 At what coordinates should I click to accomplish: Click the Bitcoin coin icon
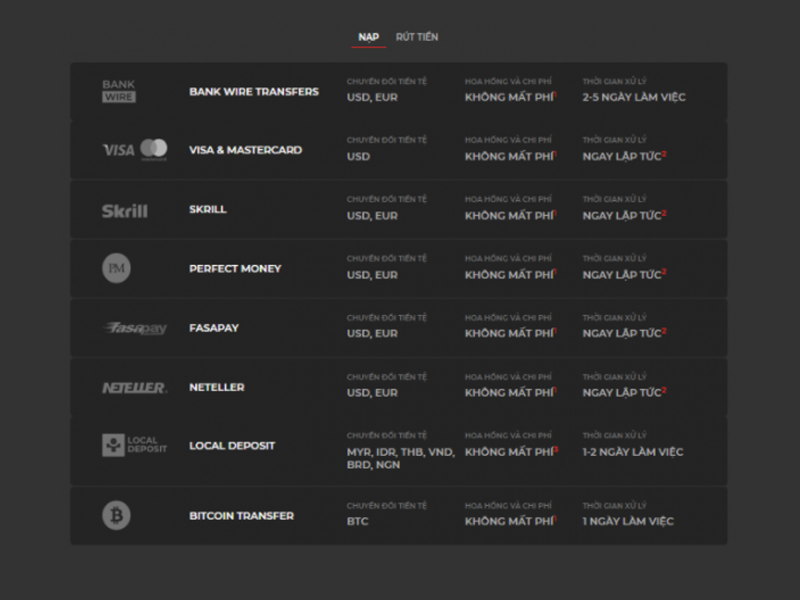pyautogui.click(x=116, y=515)
